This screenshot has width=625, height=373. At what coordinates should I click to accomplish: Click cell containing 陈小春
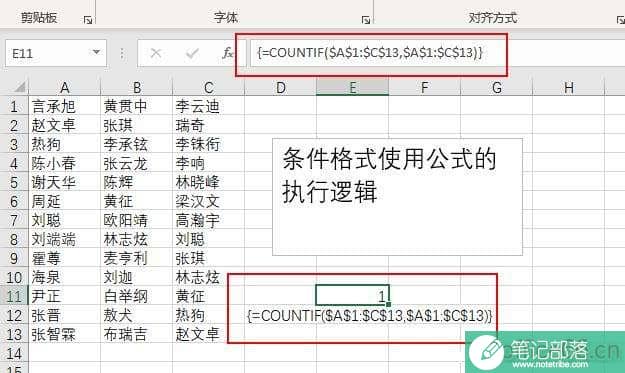[x=65, y=163]
